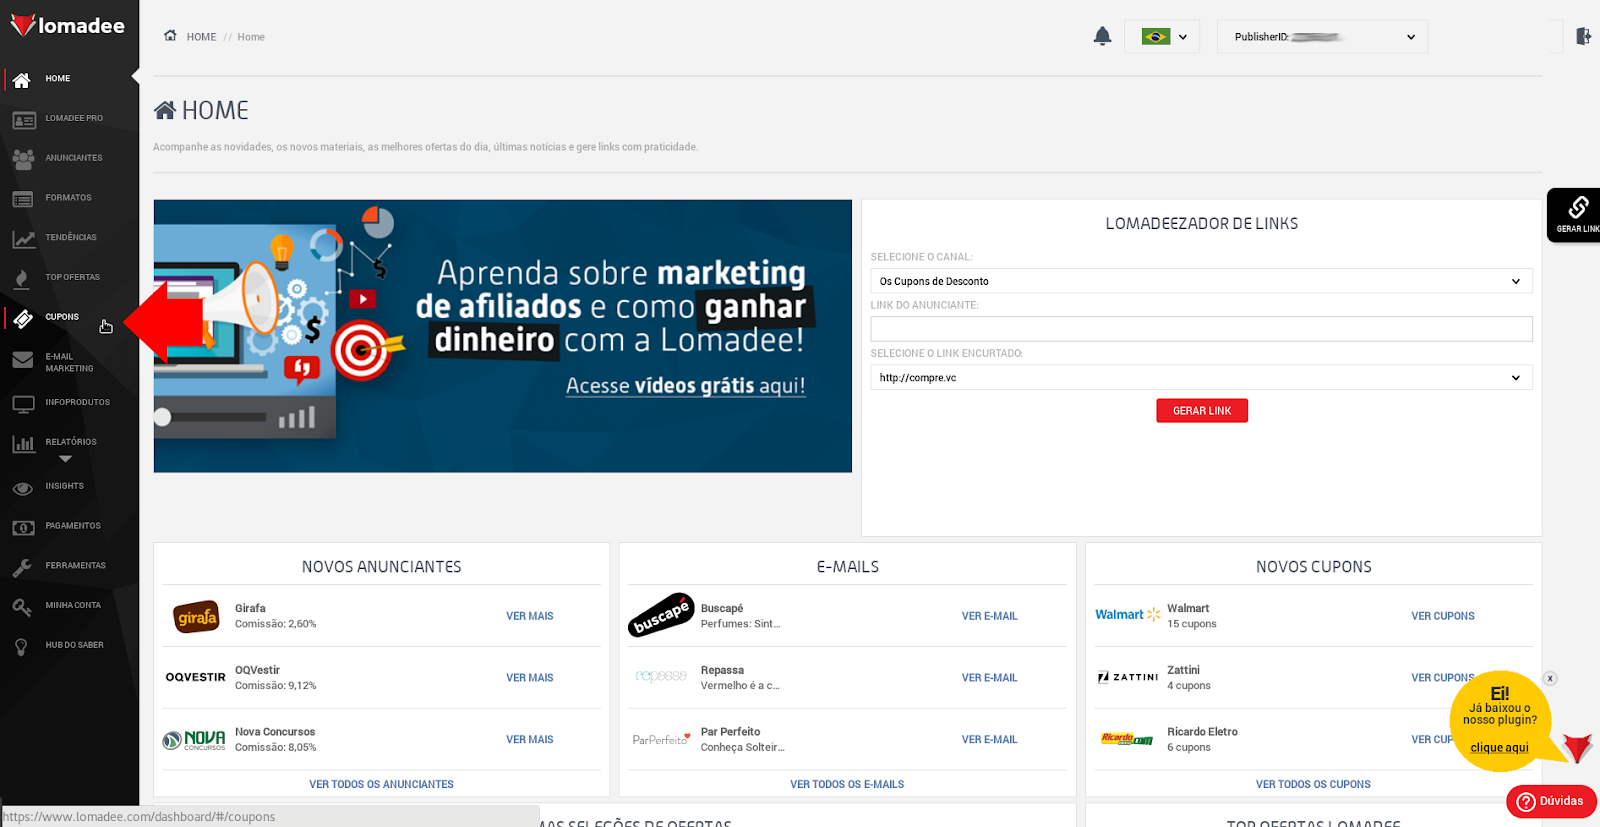1600x827 pixels.
Task: Open the Anunciantes people icon
Action: 24,159
